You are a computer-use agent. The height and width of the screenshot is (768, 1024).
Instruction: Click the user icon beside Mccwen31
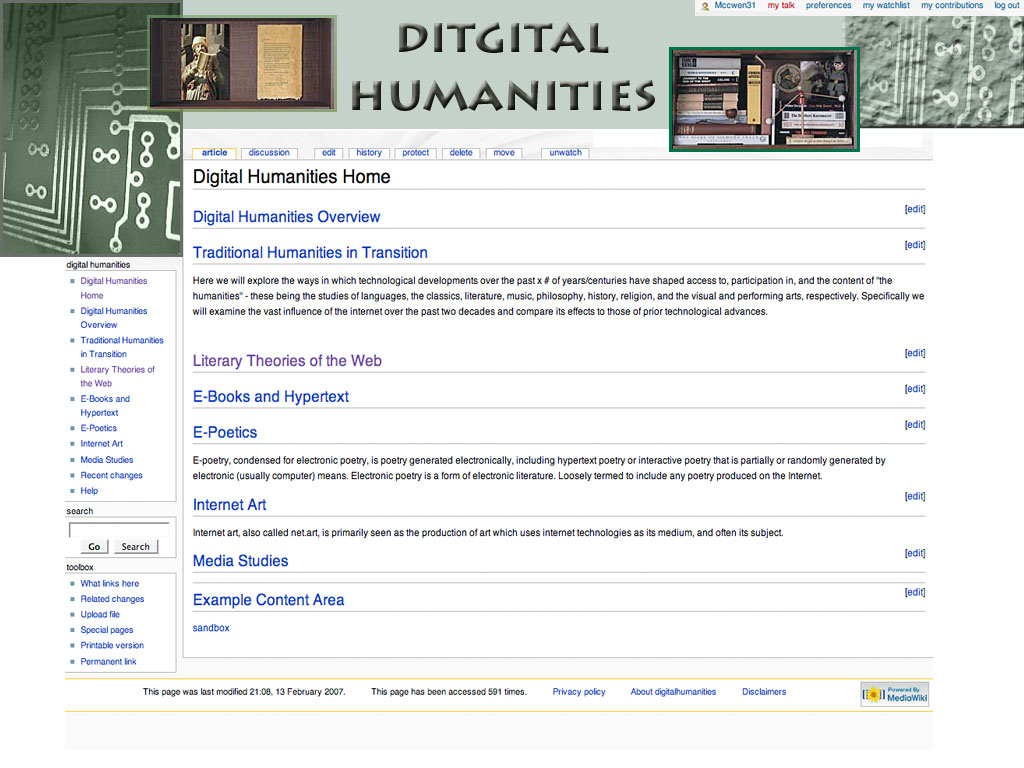coord(705,7)
